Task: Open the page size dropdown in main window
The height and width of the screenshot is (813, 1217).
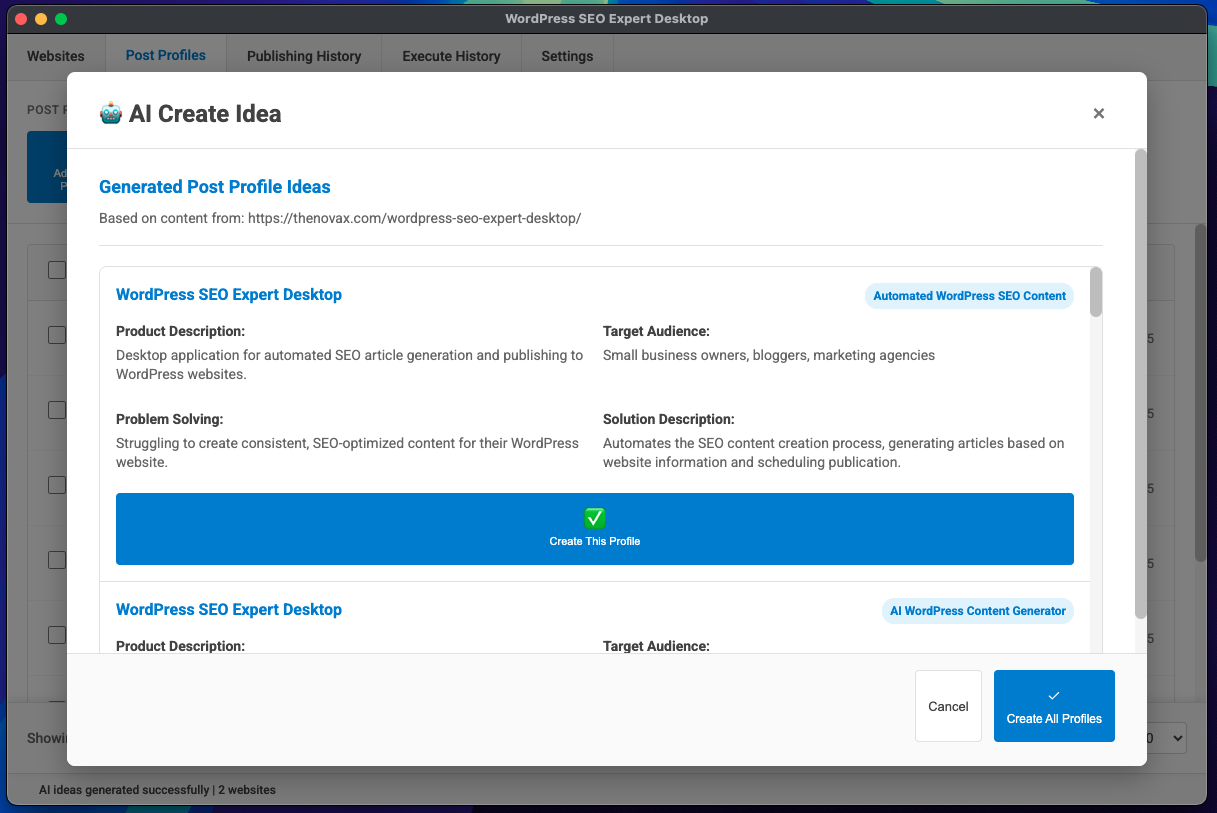Action: coord(1167,738)
